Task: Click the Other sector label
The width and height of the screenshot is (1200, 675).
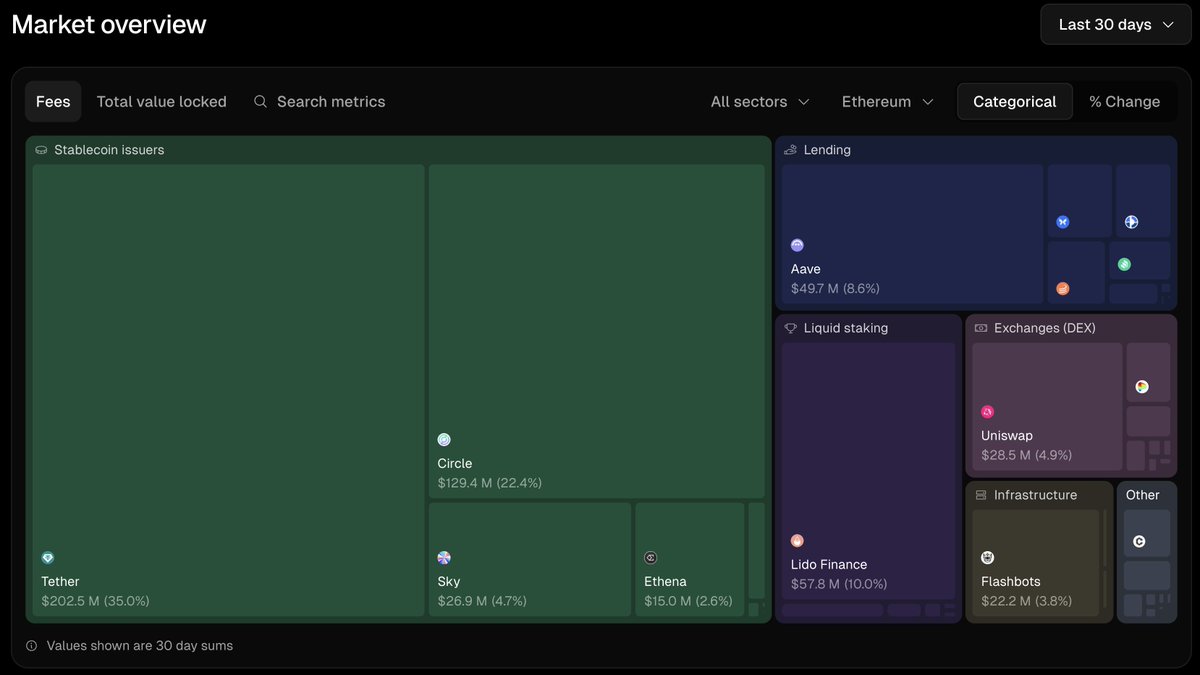Action: pos(1143,495)
